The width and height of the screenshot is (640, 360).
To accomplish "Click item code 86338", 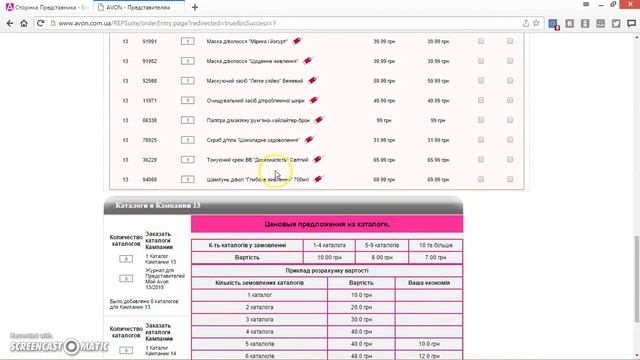I will (x=149, y=120).
